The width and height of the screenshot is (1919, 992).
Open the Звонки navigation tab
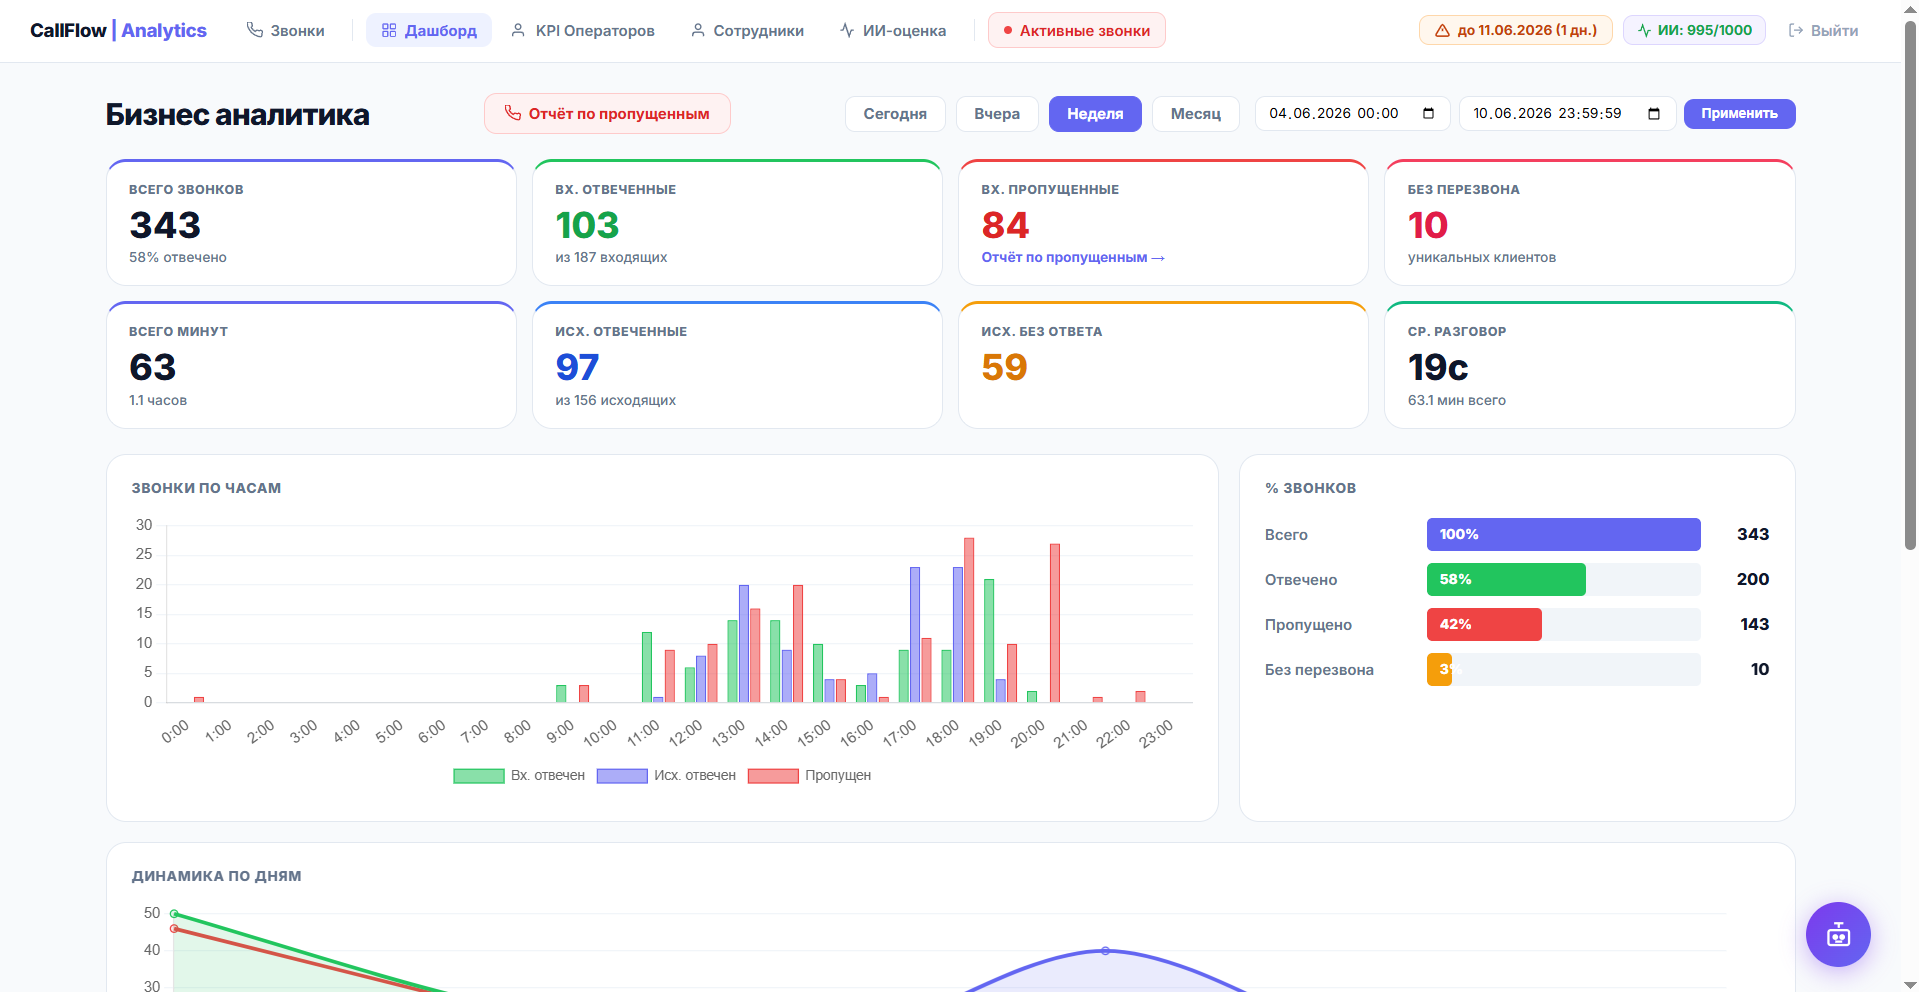(285, 30)
